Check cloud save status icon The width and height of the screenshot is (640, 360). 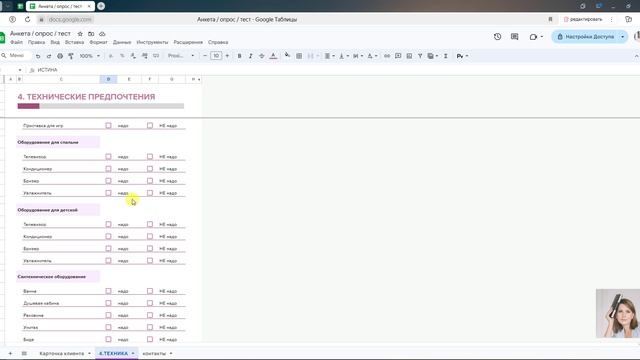[x=102, y=34]
